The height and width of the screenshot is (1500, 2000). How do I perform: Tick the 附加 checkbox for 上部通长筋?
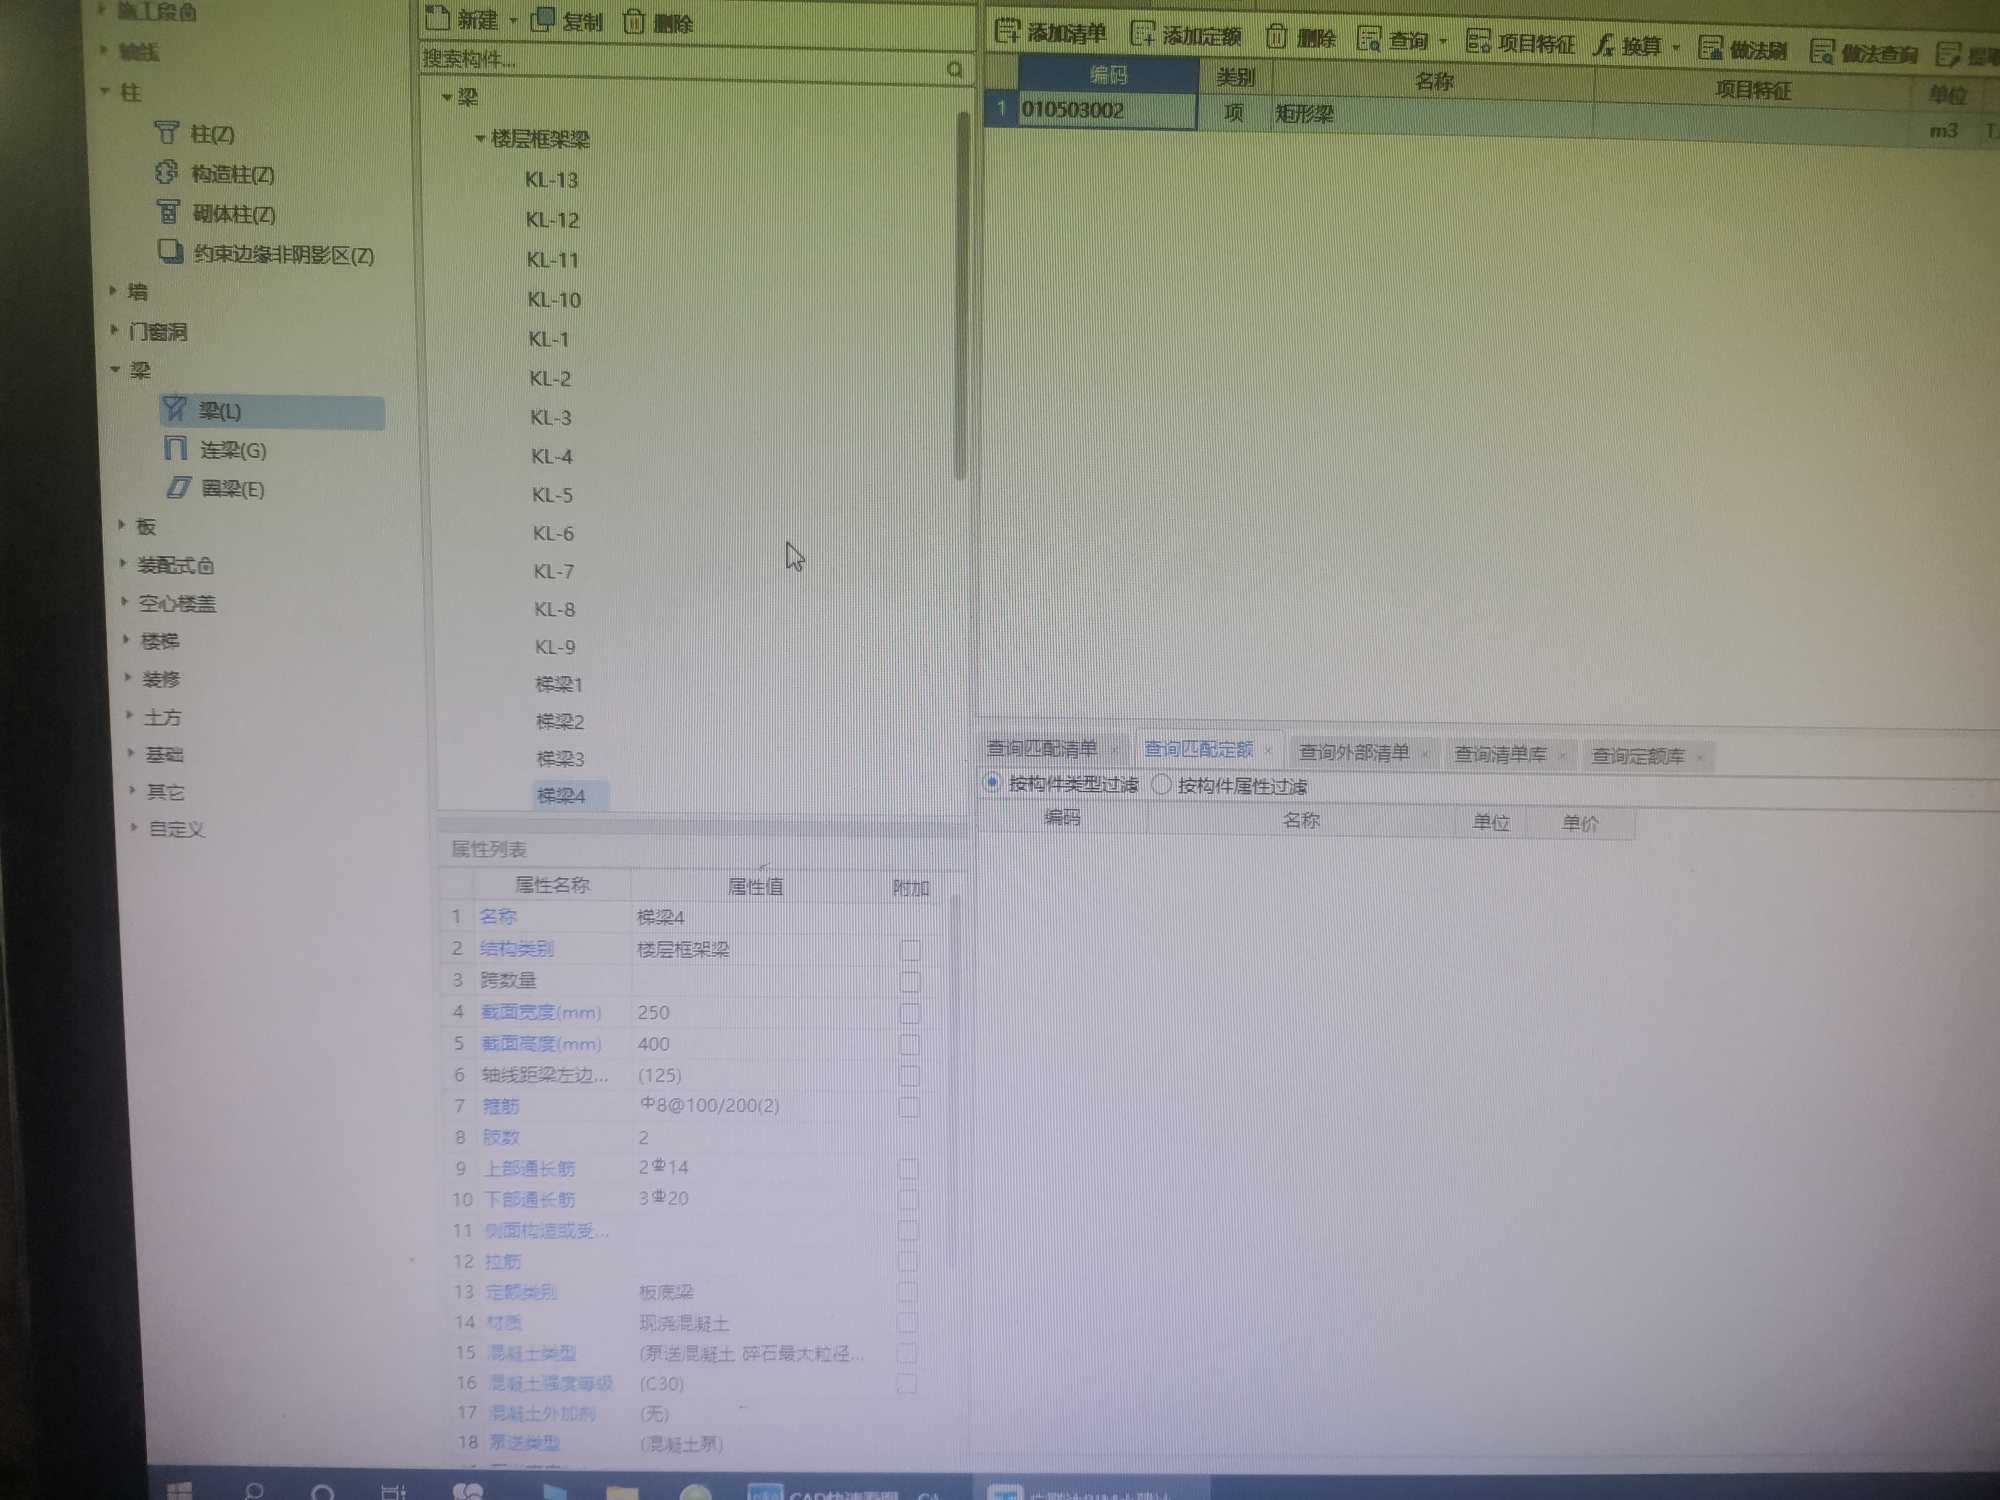pos(908,1168)
